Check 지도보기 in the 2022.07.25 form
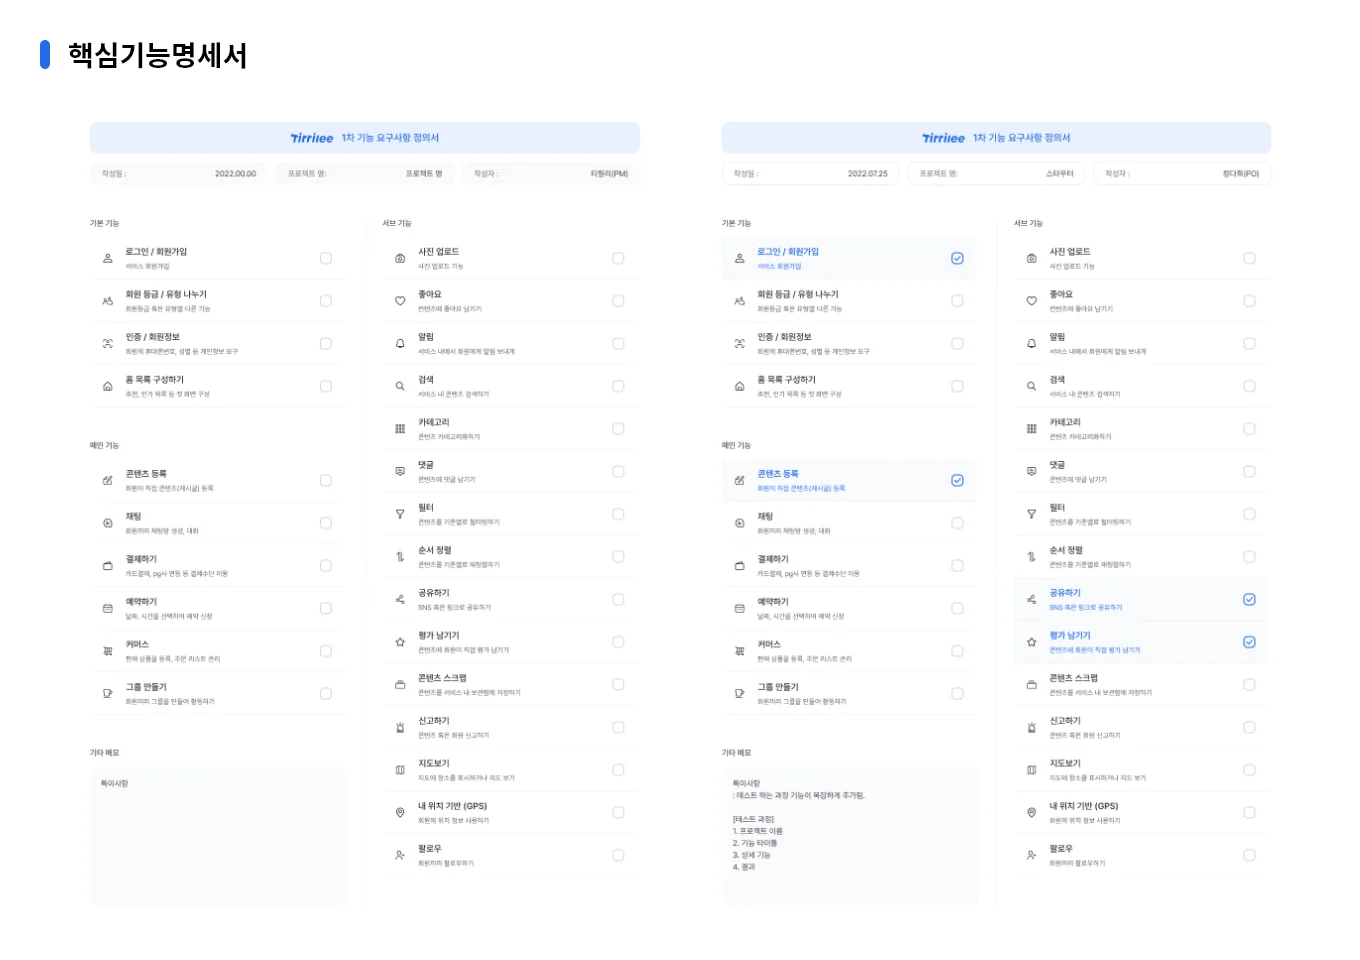The image size is (1360, 960). click(x=1249, y=770)
